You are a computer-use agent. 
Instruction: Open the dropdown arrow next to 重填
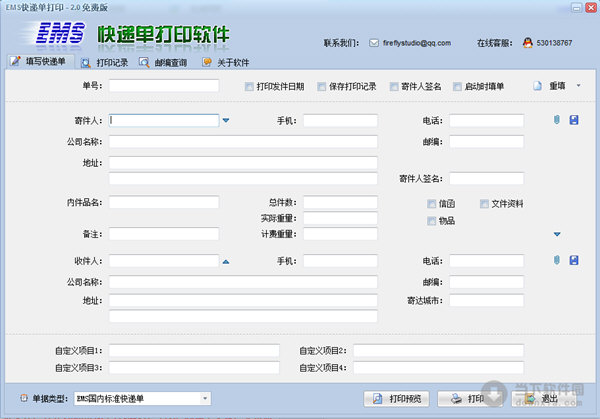point(579,86)
